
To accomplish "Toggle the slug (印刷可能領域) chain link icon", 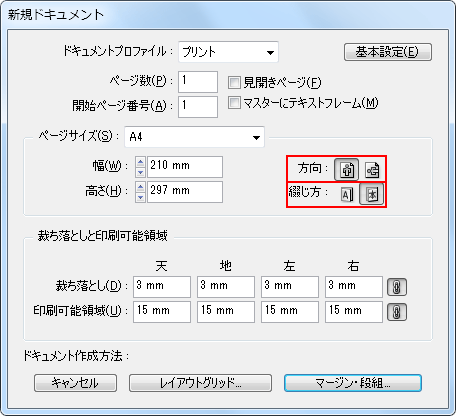I will tap(397, 312).
